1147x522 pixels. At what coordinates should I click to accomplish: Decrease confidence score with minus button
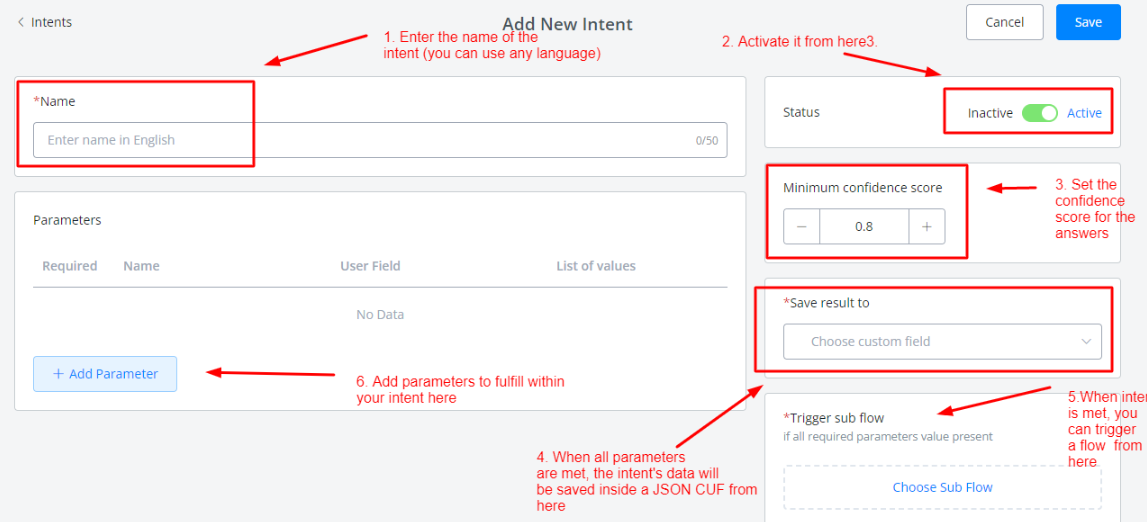(801, 227)
